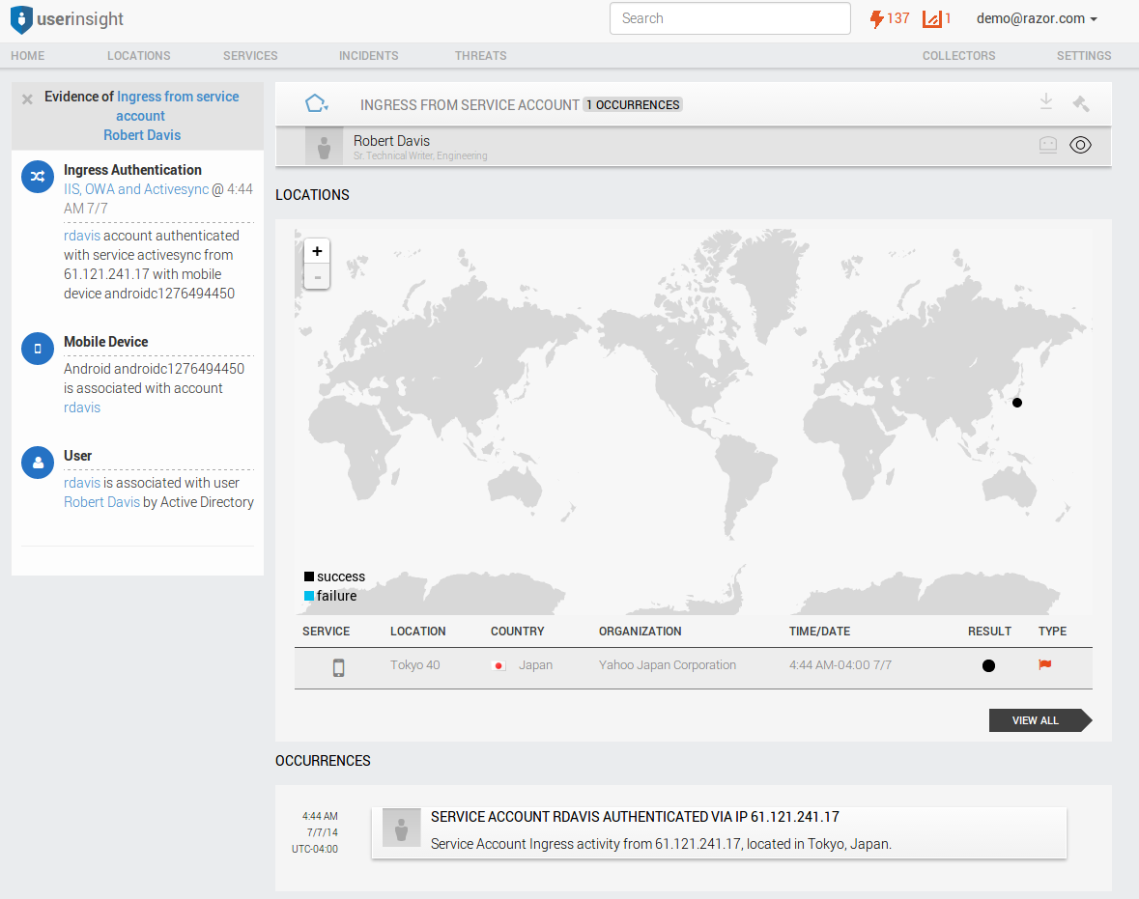Open the lightning bolt alerts counter

coord(878,19)
